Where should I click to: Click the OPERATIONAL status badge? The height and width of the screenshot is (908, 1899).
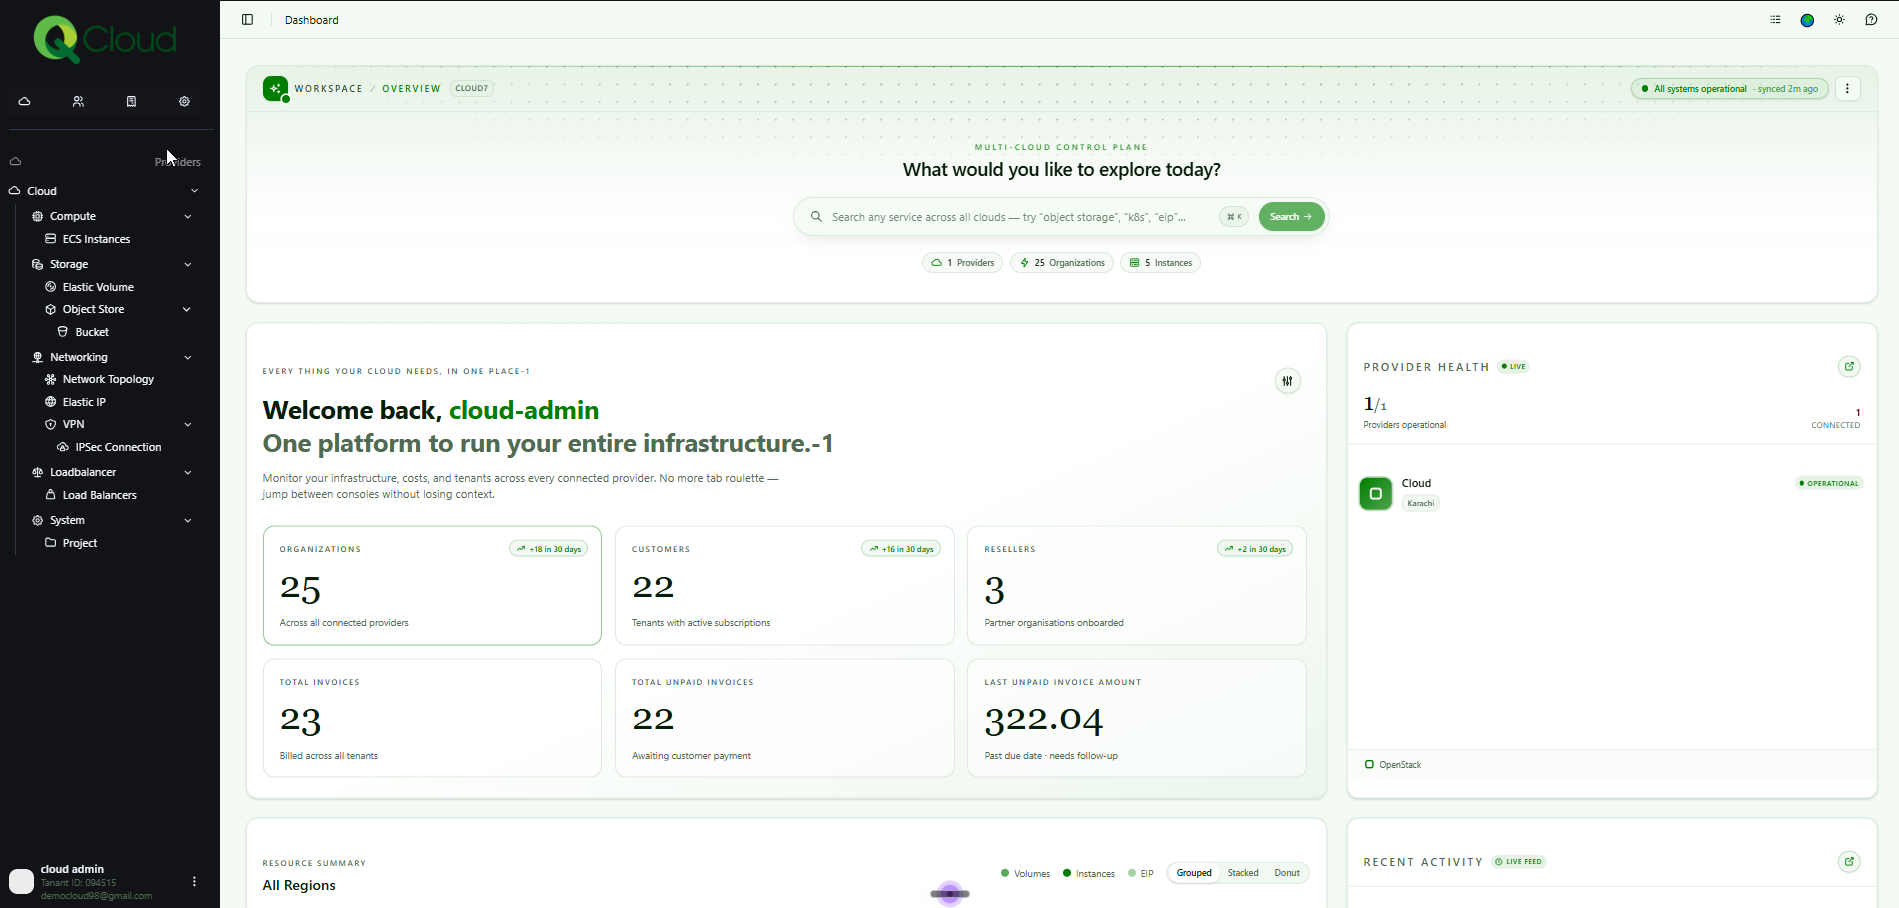click(x=1829, y=483)
